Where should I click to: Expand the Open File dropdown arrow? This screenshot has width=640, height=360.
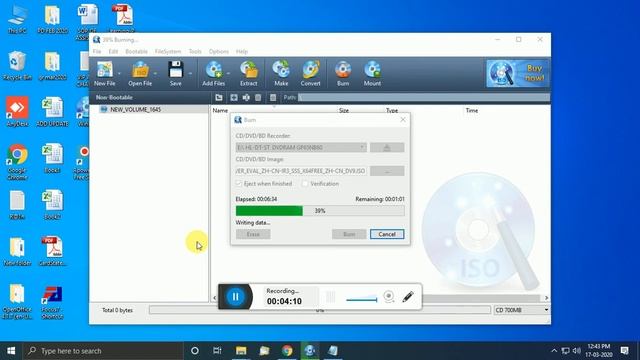[x=155, y=73]
